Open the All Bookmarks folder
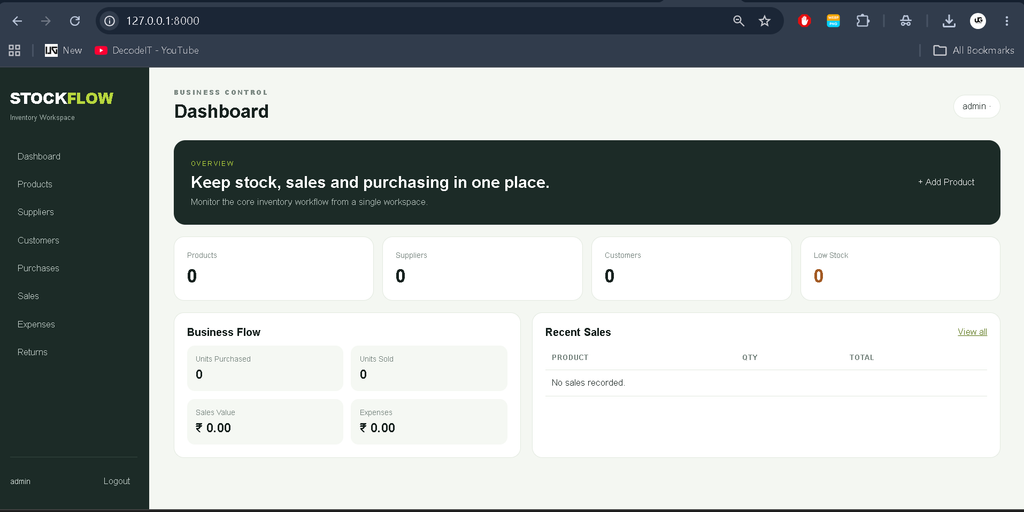1024x512 pixels. [974, 50]
